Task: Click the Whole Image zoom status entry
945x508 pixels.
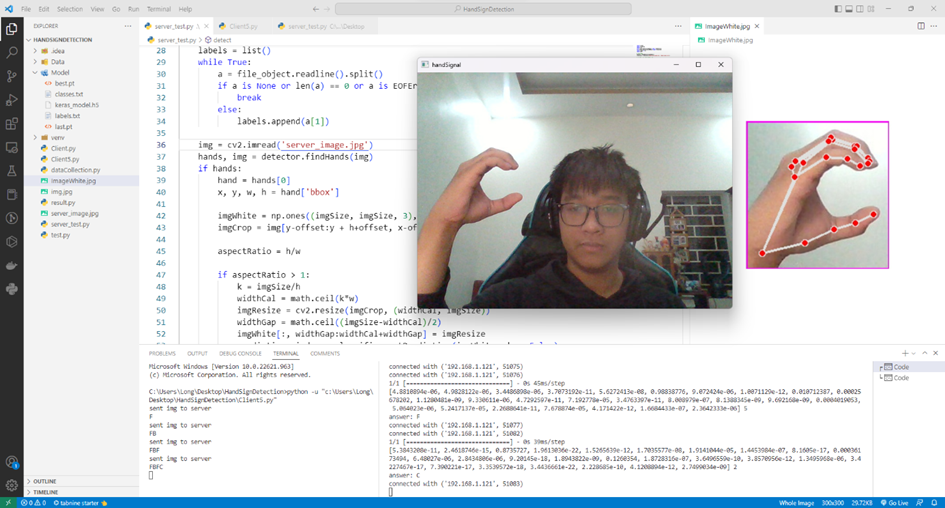Action: (x=796, y=503)
